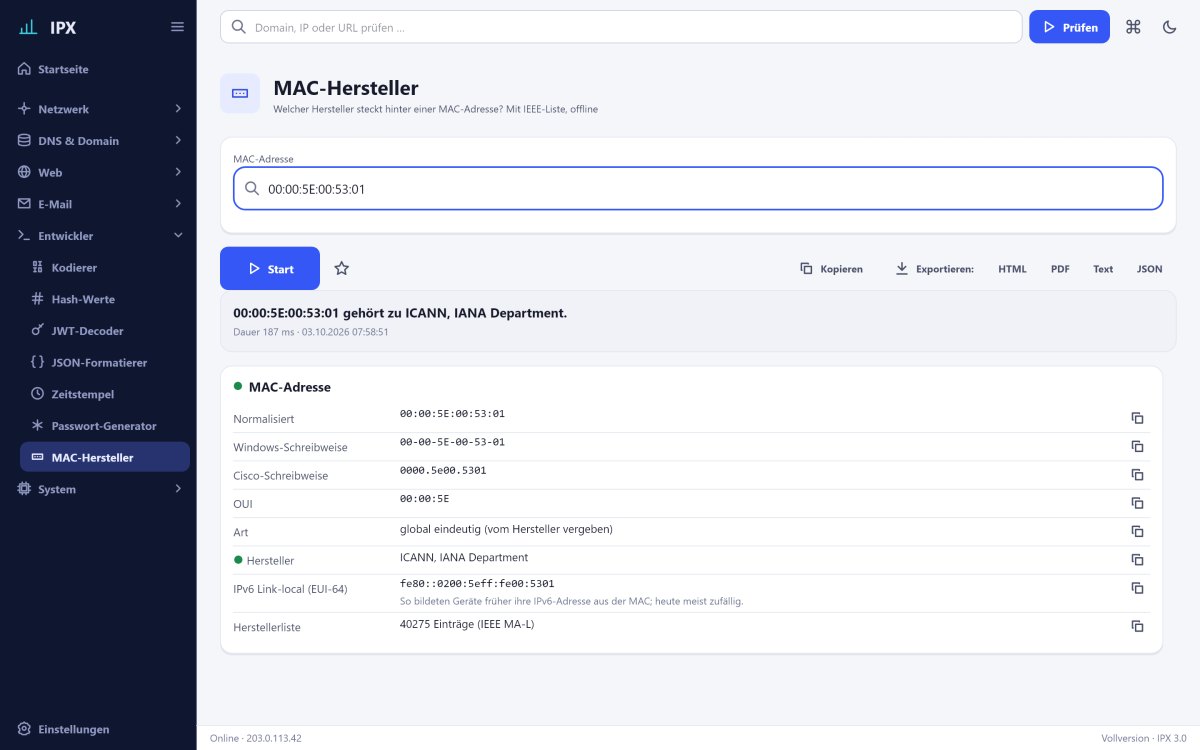
Task: Copy the Art row value
Action: [x=1137, y=531]
